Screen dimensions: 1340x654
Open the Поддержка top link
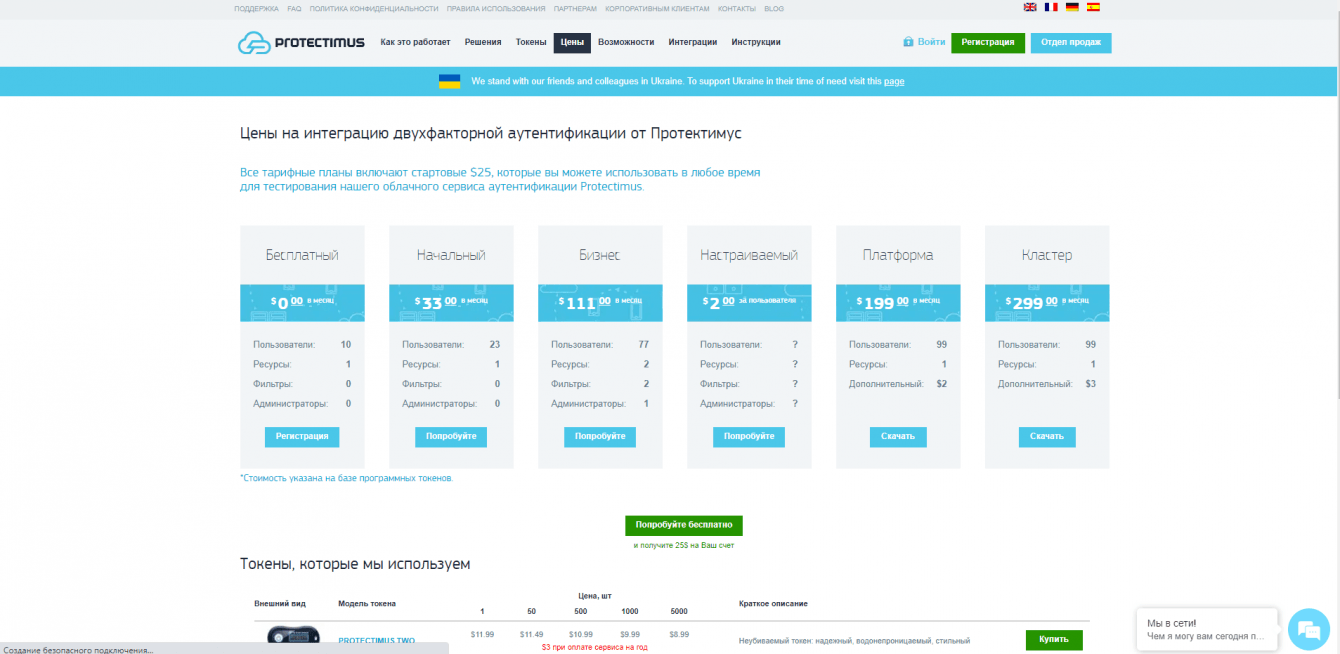(x=257, y=8)
